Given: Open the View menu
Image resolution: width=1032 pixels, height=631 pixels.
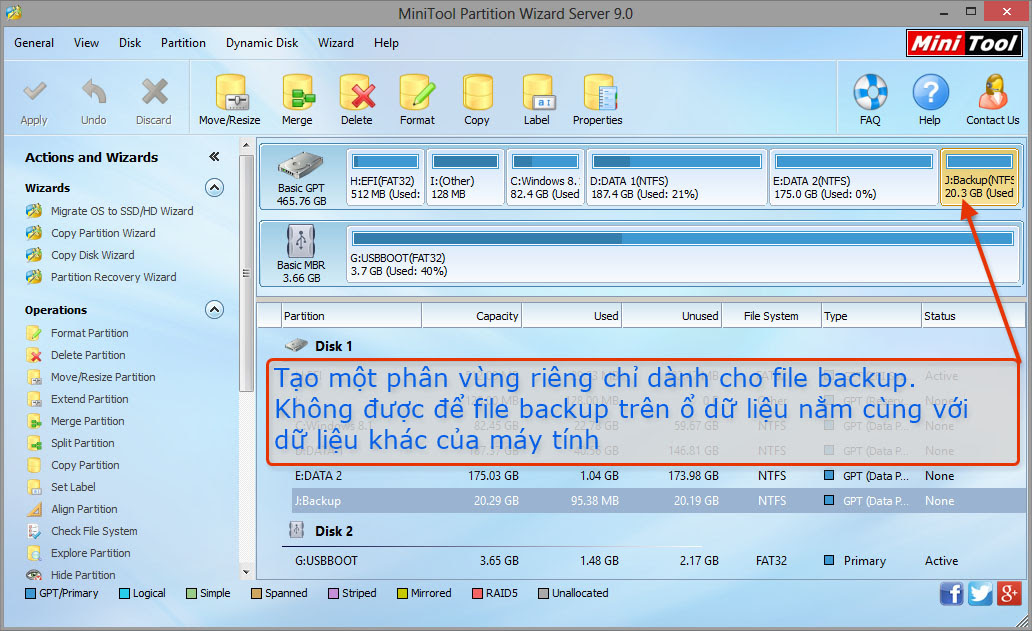Looking at the screenshot, I should coord(86,43).
